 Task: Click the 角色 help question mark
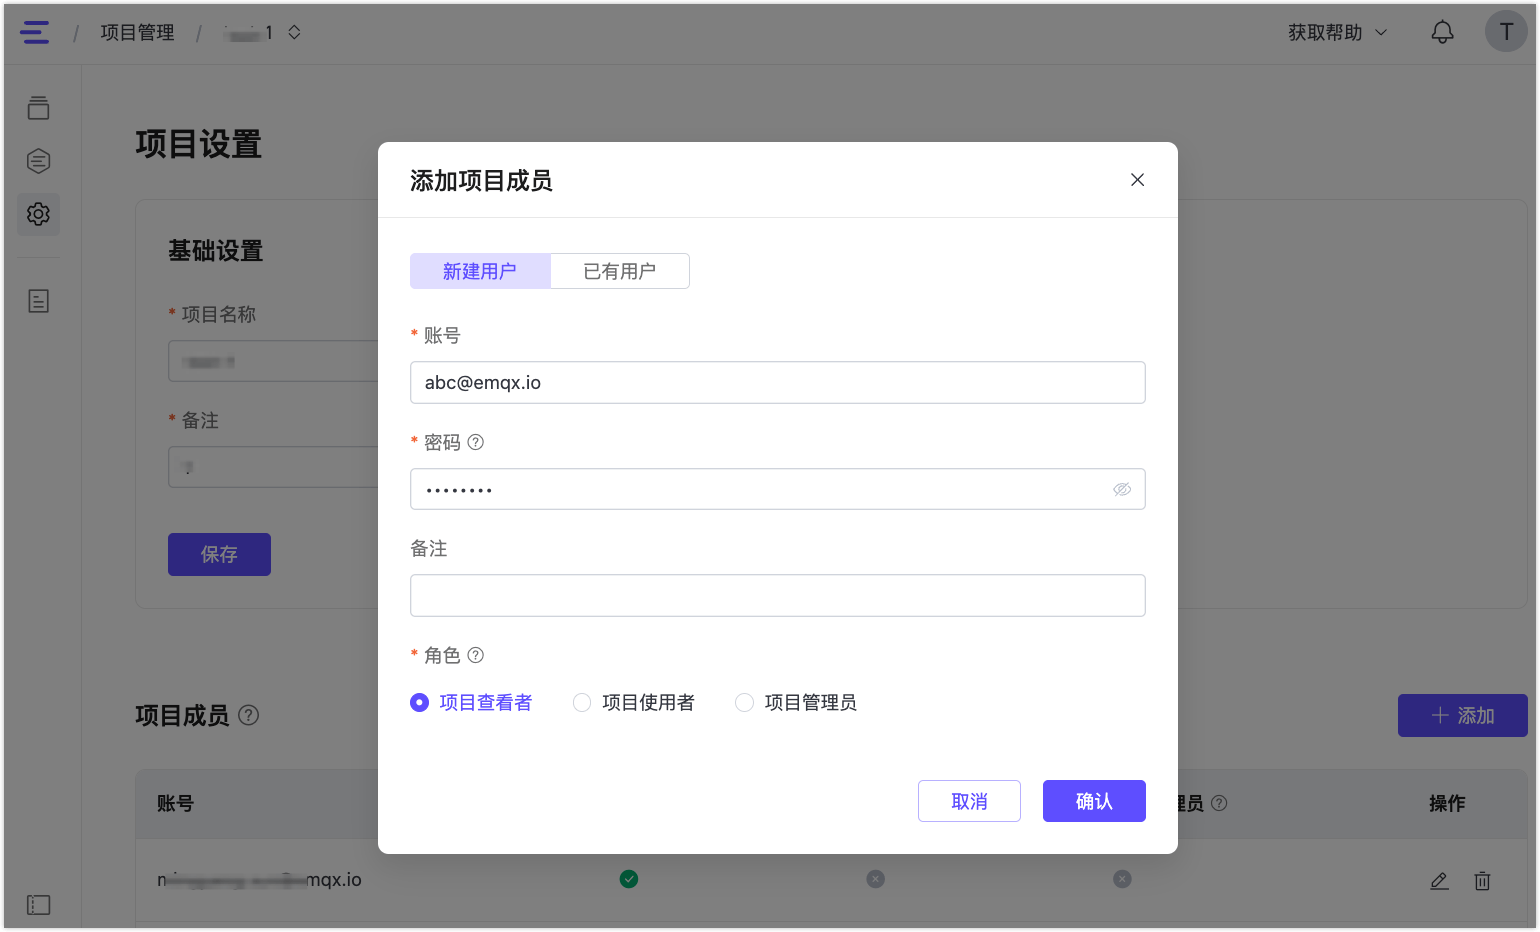coord(476,655)
